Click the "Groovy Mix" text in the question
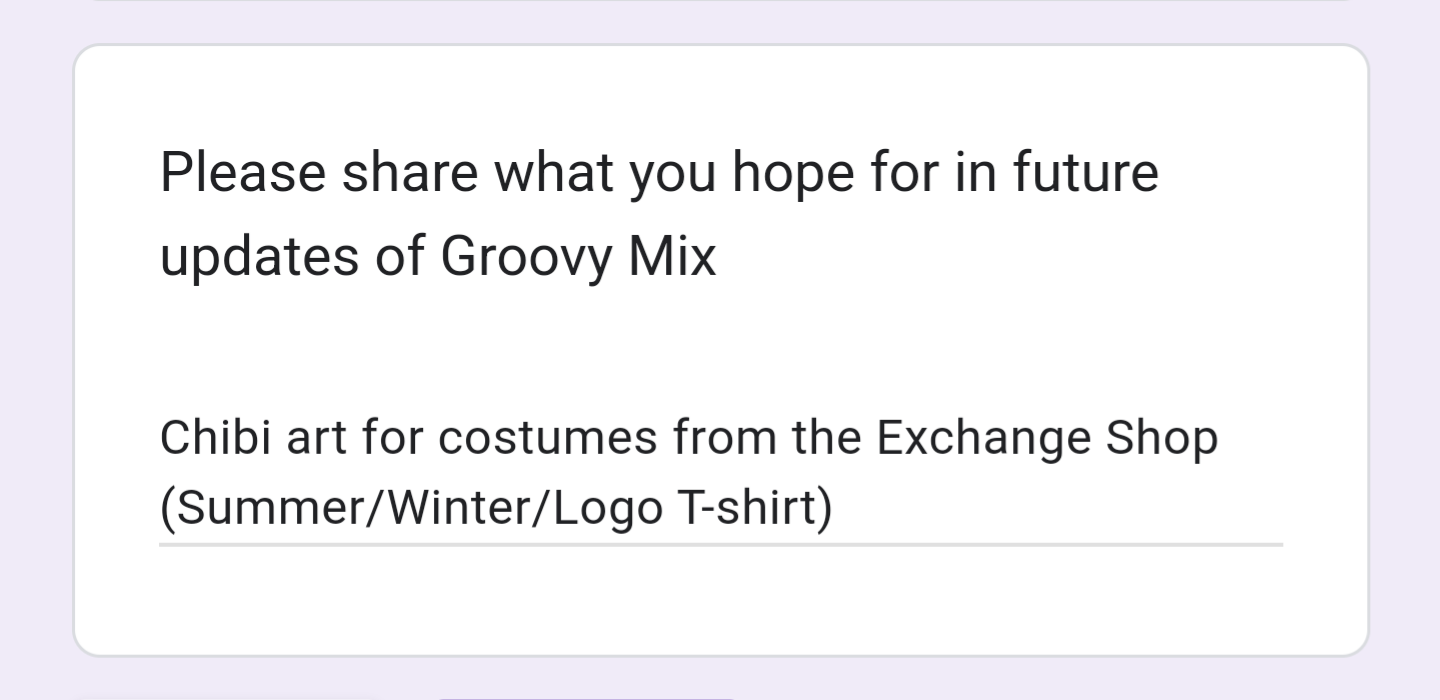The width and height of the screenshot is (1440, 700). point(578,257)
